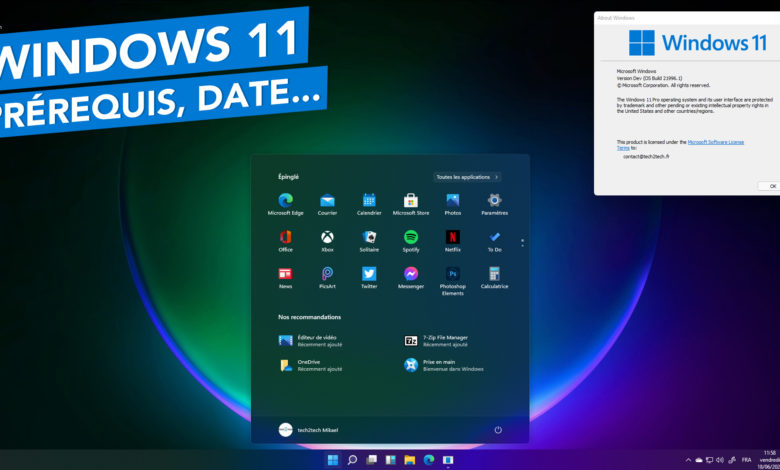Open 7-Zip File Manager recommendation
The height and width of the screenshot is (470, 780).
tap(436, 341)
